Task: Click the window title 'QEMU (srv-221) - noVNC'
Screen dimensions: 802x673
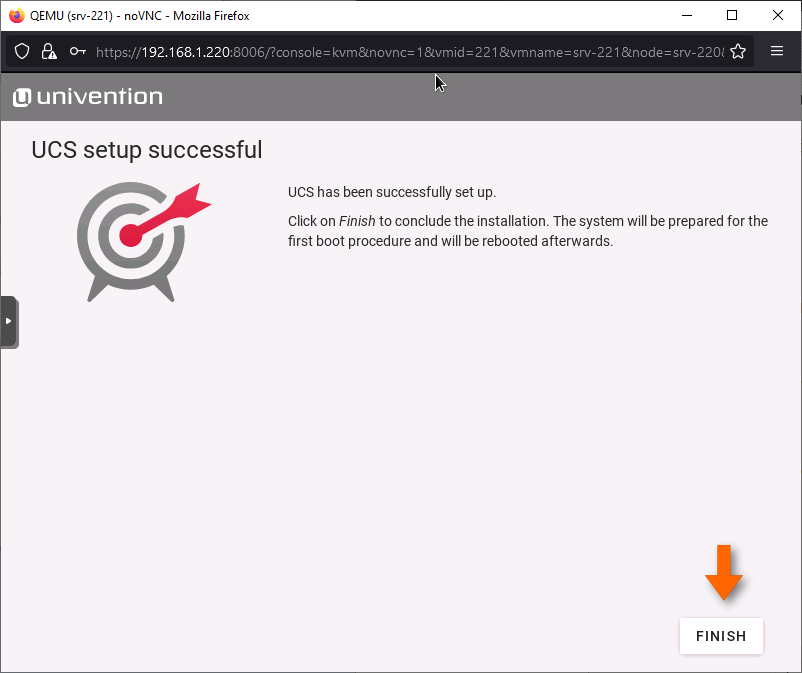Action: pos(140,15)
